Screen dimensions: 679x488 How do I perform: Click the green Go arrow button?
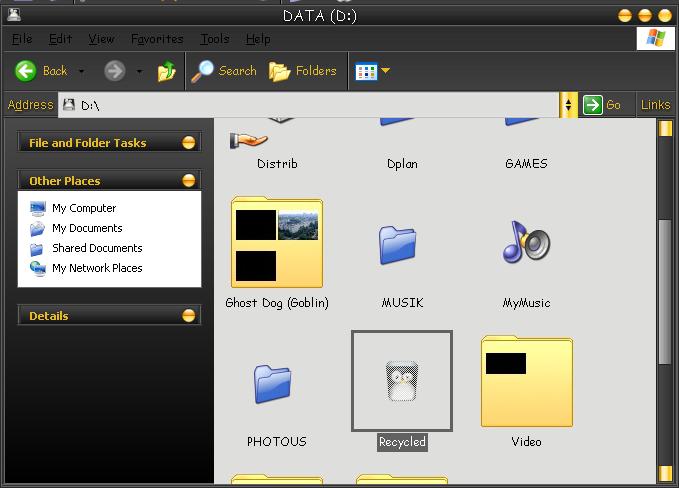[x=592, y=105]
